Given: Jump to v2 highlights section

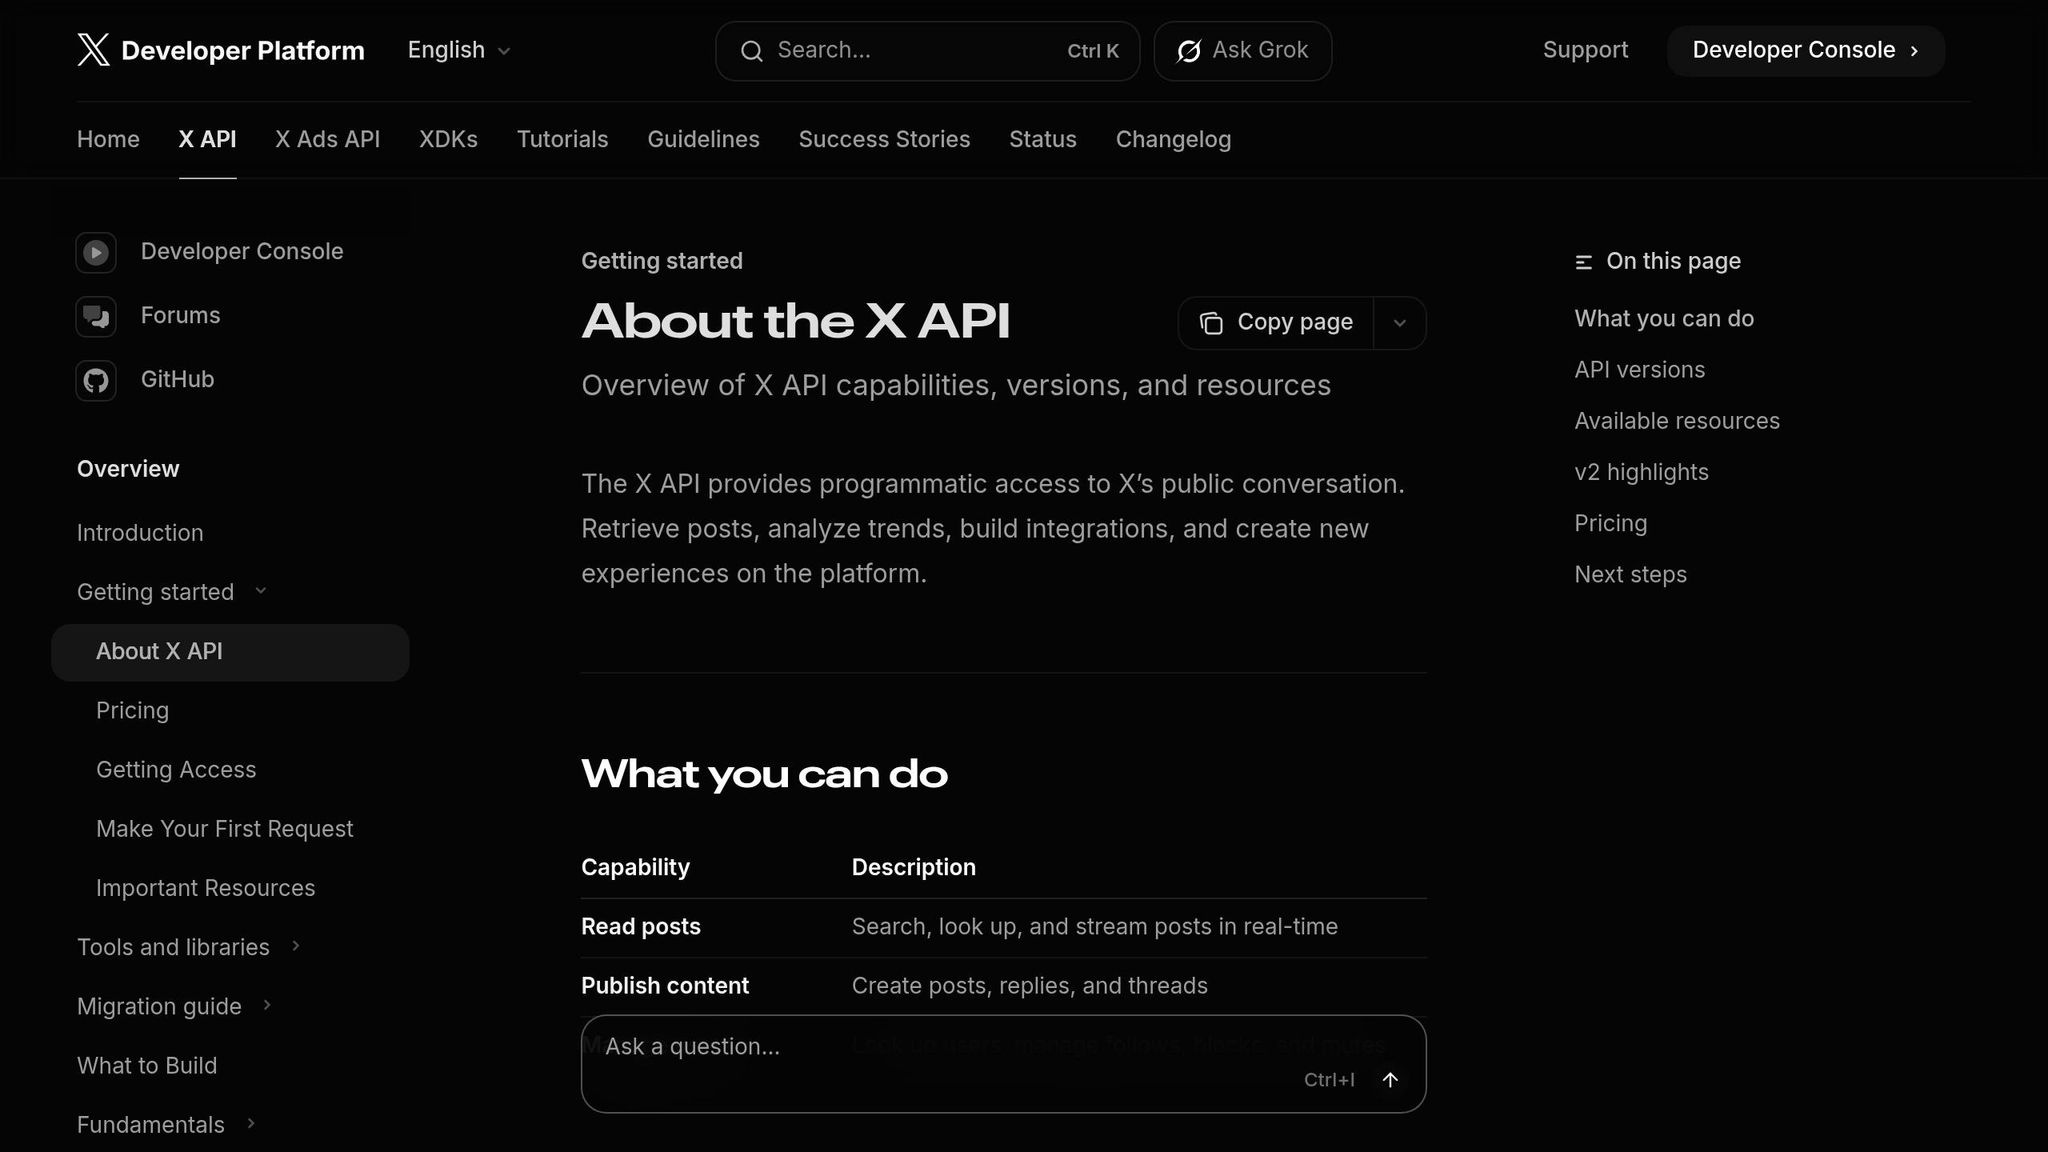Looking at the screenshot, I should 1641,471.
